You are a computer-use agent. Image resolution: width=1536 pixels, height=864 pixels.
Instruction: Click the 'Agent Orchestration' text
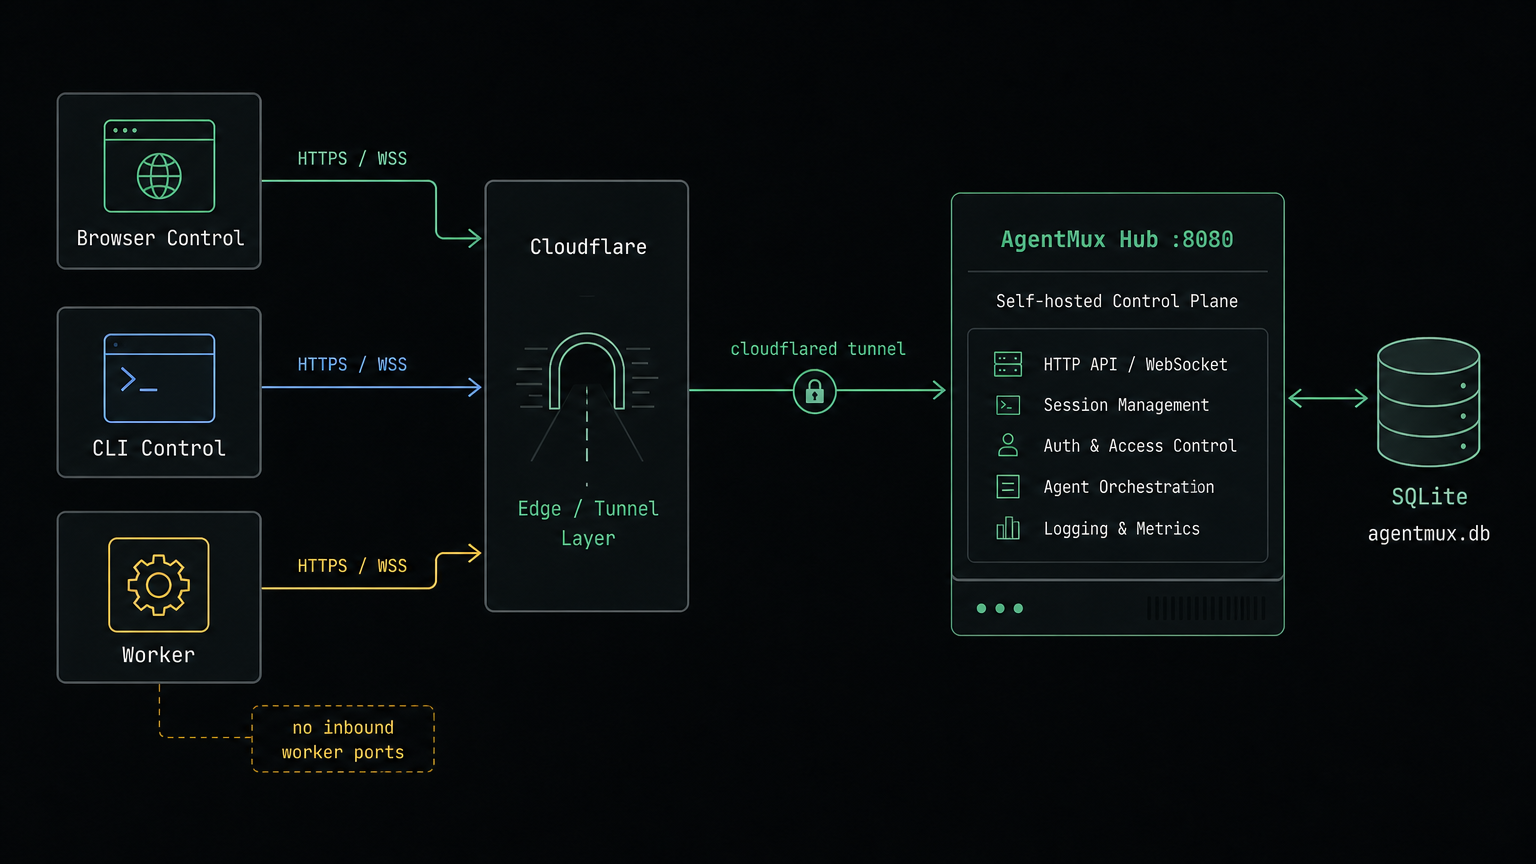1129,487
